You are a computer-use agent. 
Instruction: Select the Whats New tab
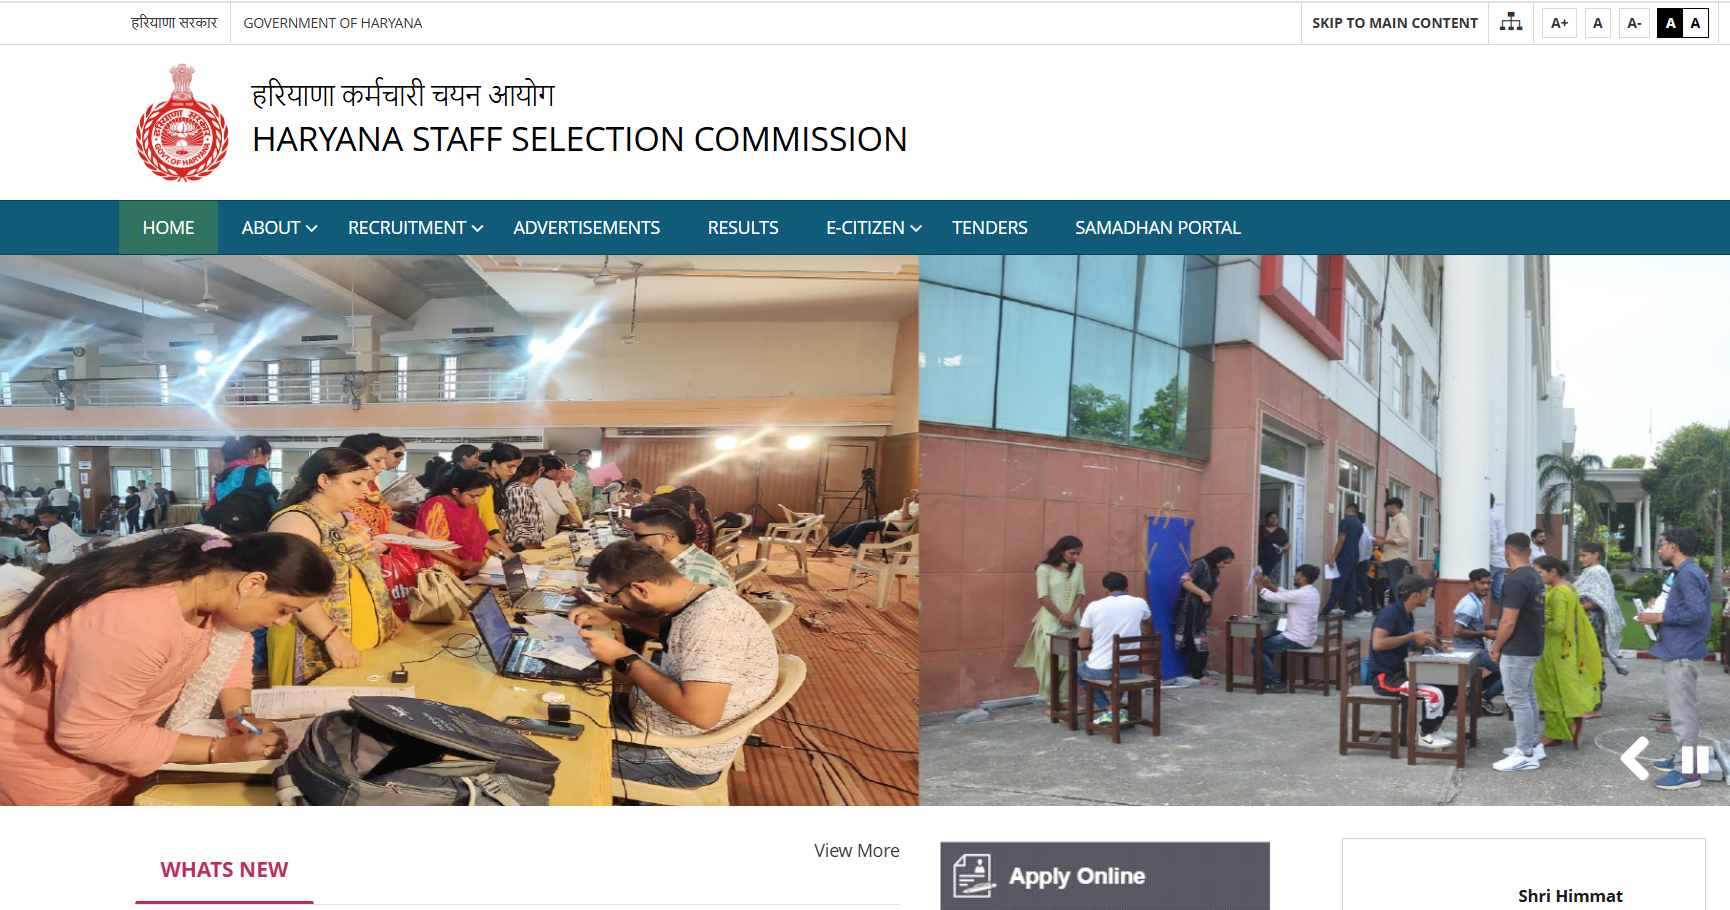[x=224, y=870]
